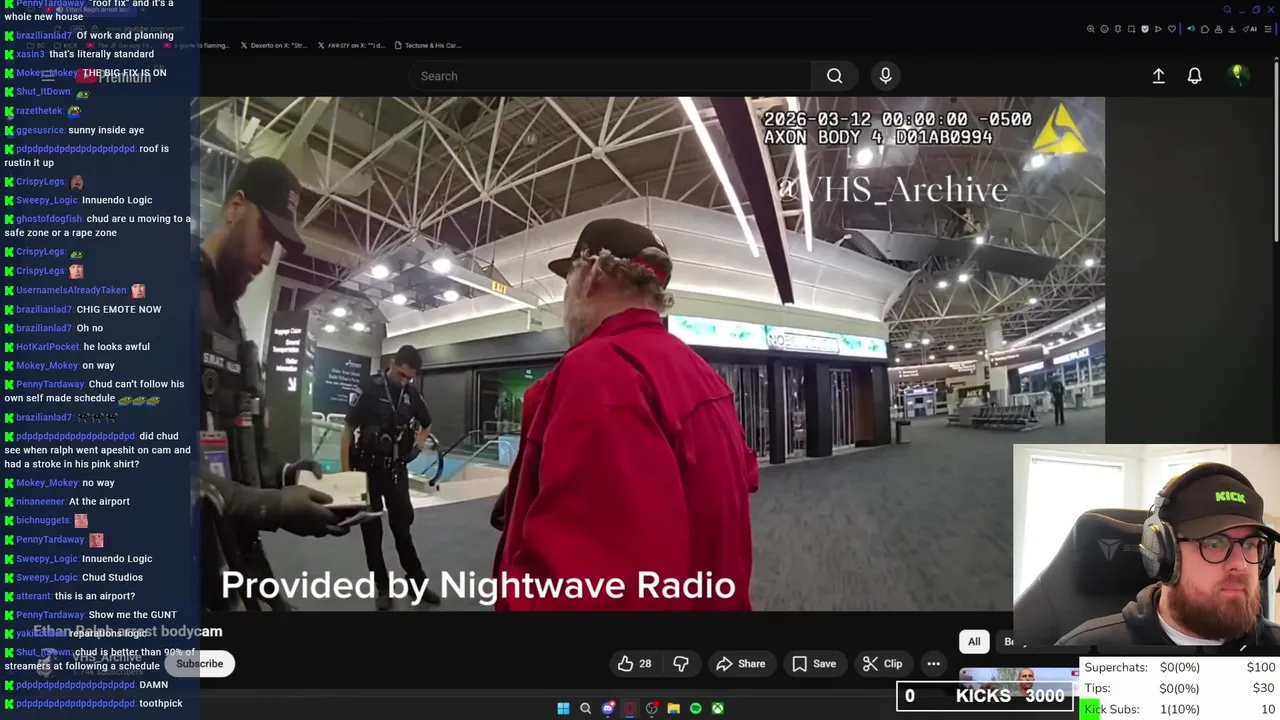Click chat username ninaneener 'At the airport'

[x=40, y=502]
